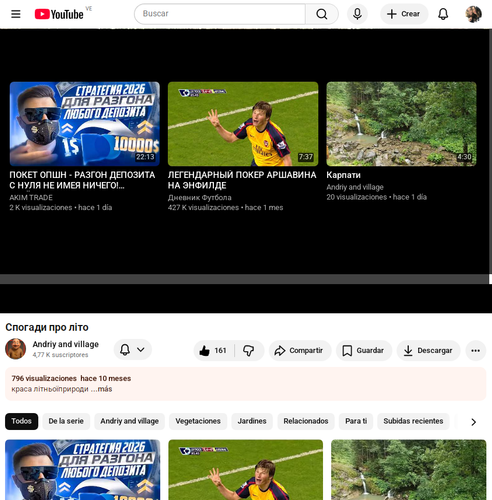Select the Todos filter chip
The width and height of the screenshot is (492, 500).
point(22,421)
